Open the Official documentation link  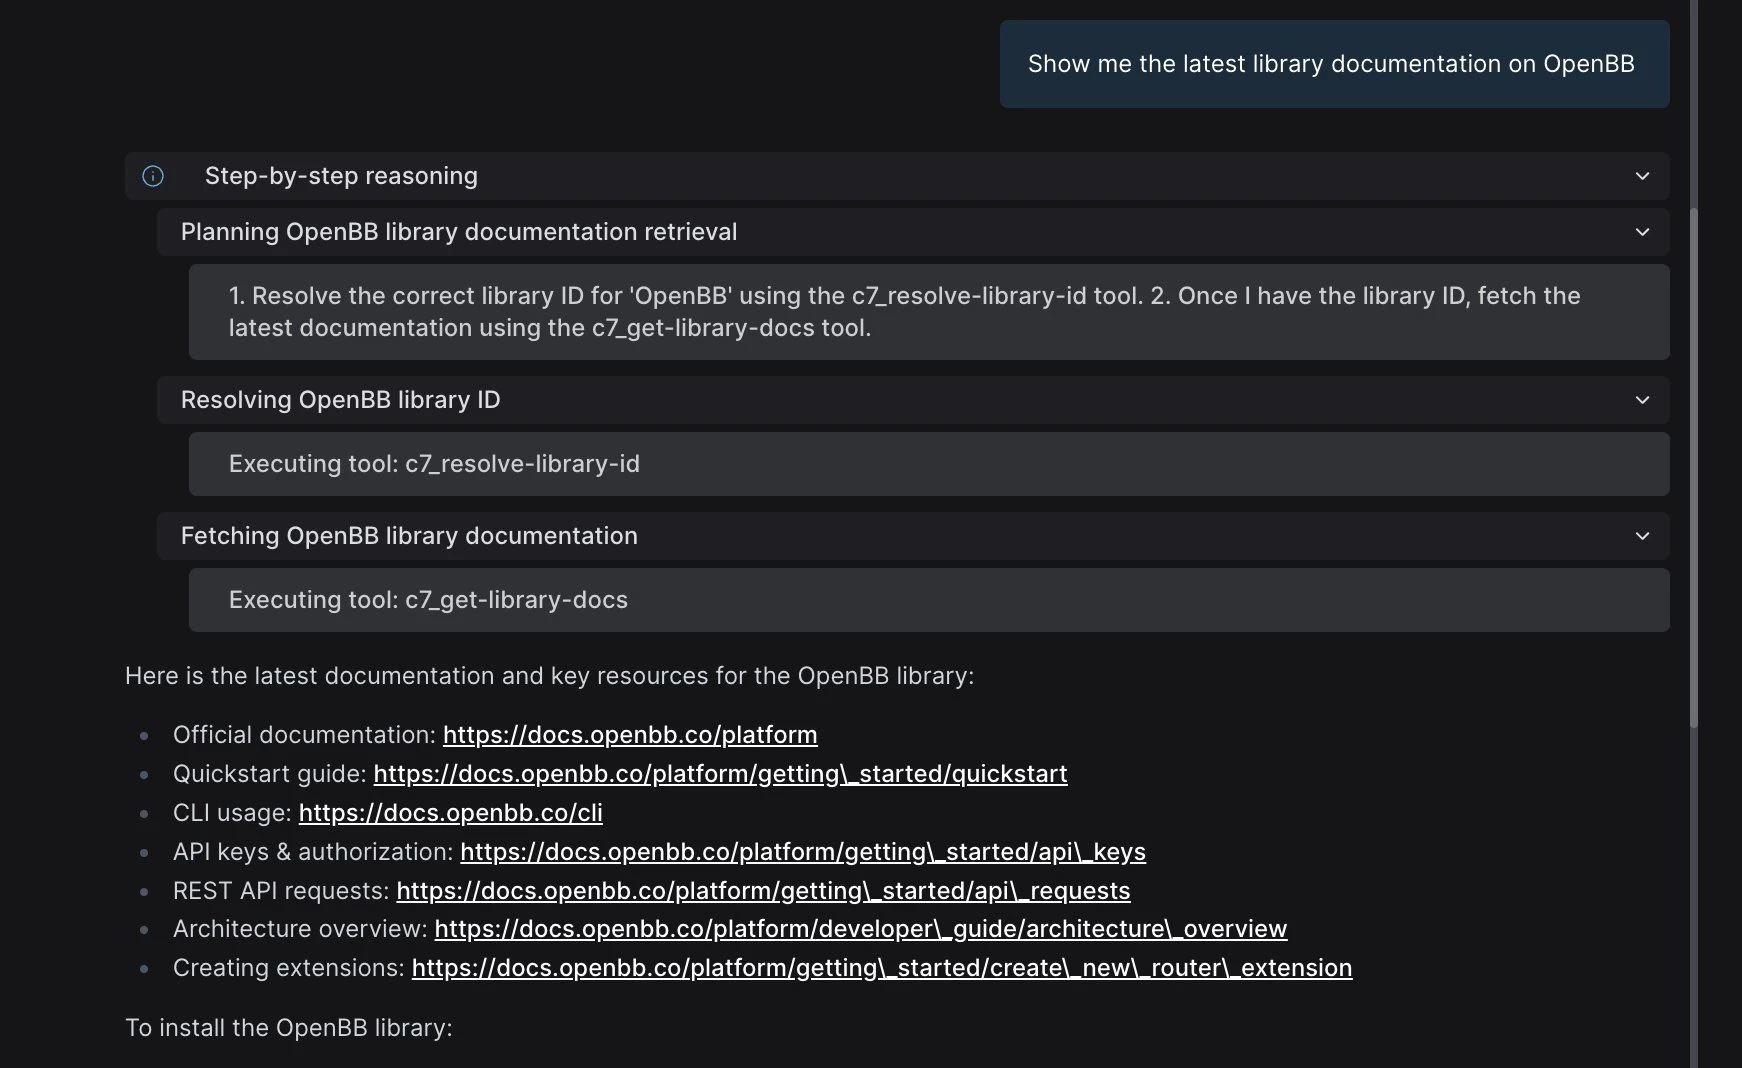(629, 735)
